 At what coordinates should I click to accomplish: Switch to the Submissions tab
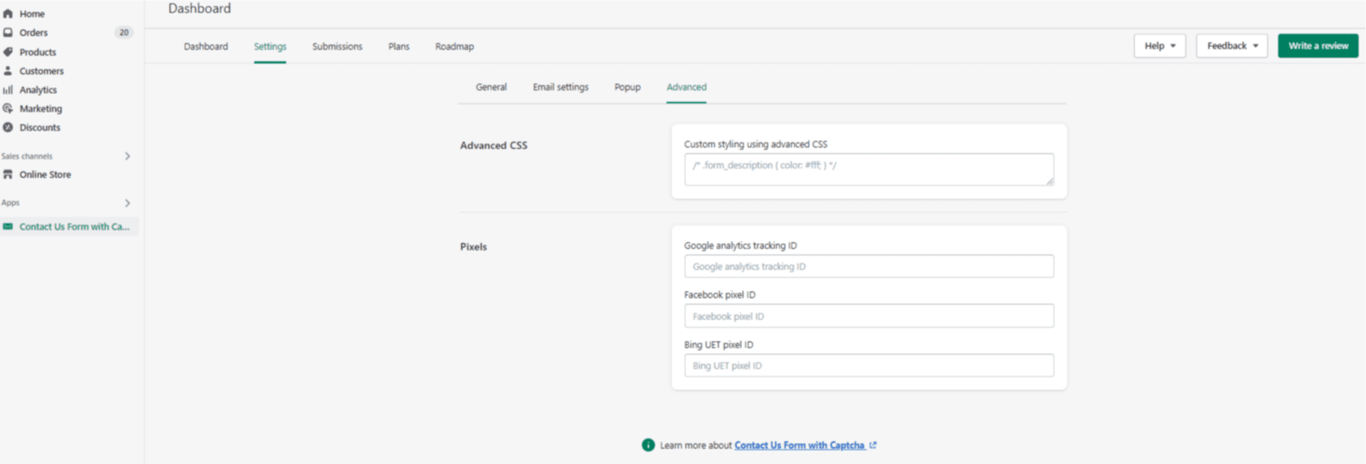337,47
